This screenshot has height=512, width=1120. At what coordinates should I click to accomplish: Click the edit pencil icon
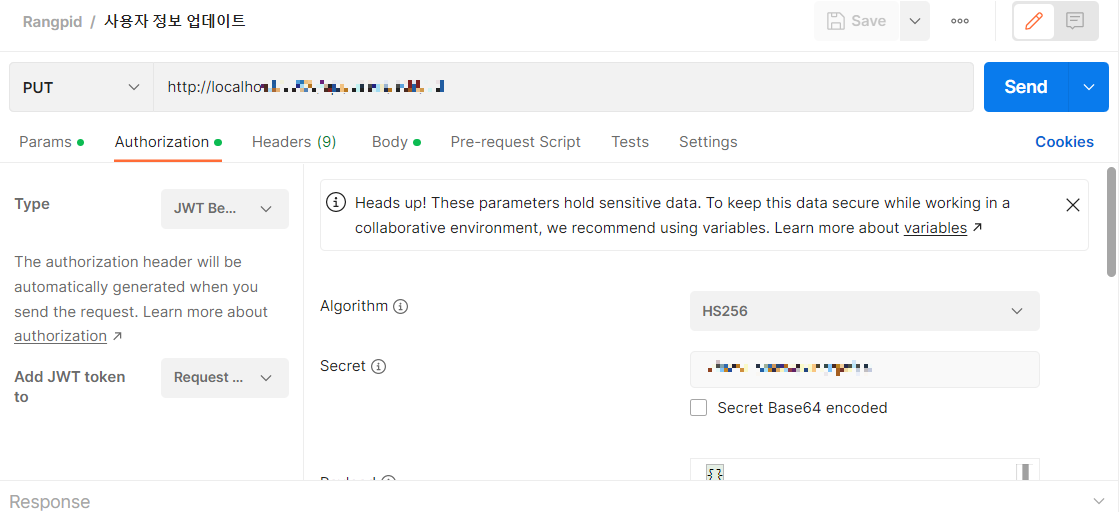pyautogui.click(x=1034, y=21)
